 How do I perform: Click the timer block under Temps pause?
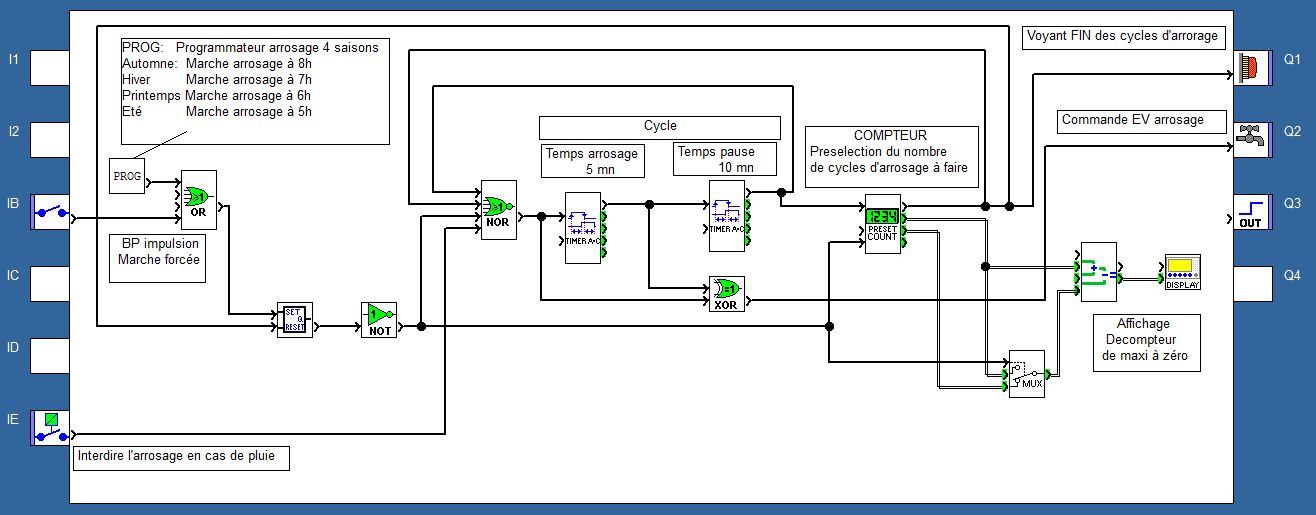point(727,216)
